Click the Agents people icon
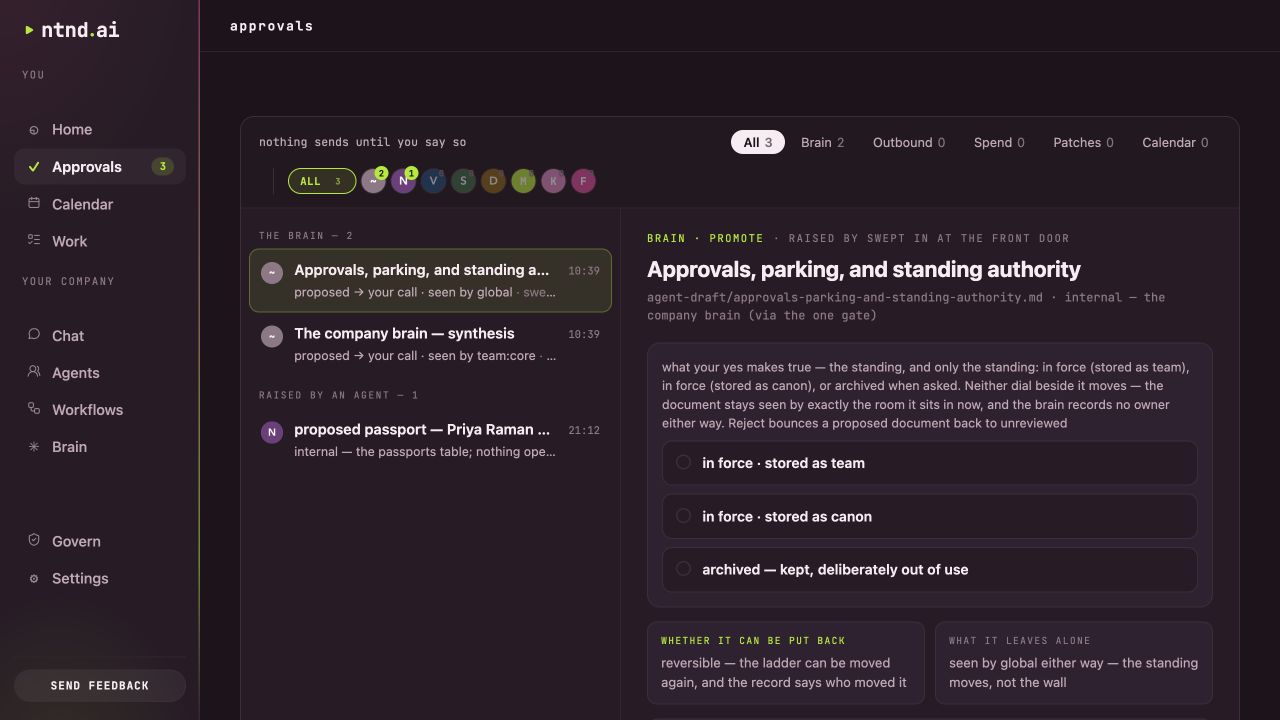 point(34,373)
